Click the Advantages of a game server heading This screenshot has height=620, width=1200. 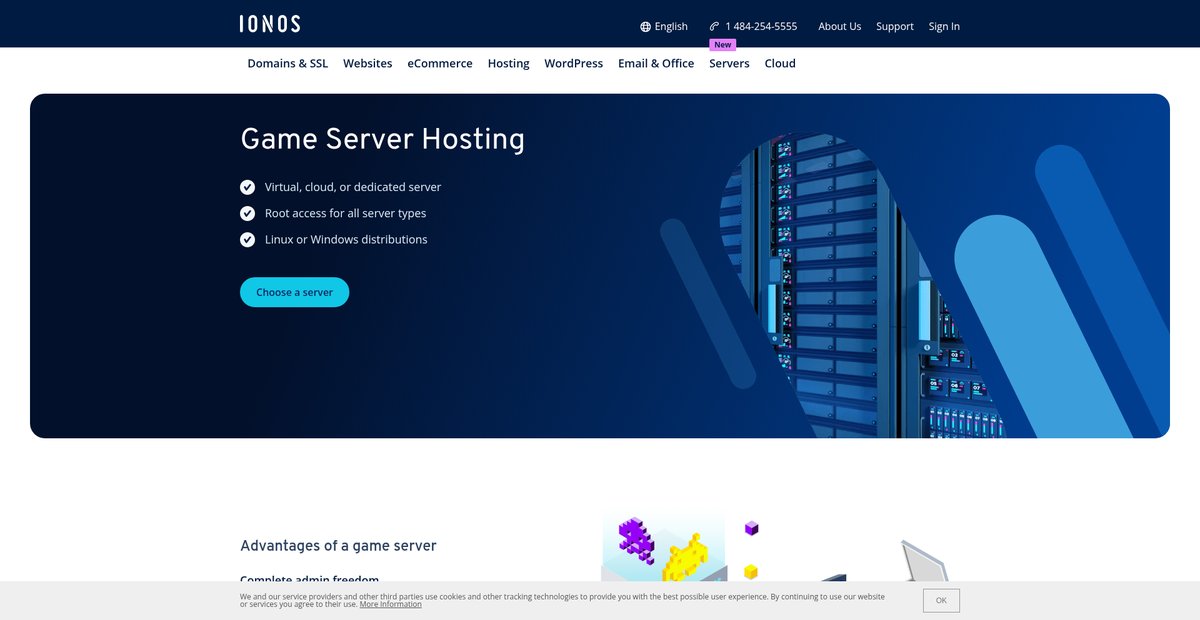tap(338, 546)
